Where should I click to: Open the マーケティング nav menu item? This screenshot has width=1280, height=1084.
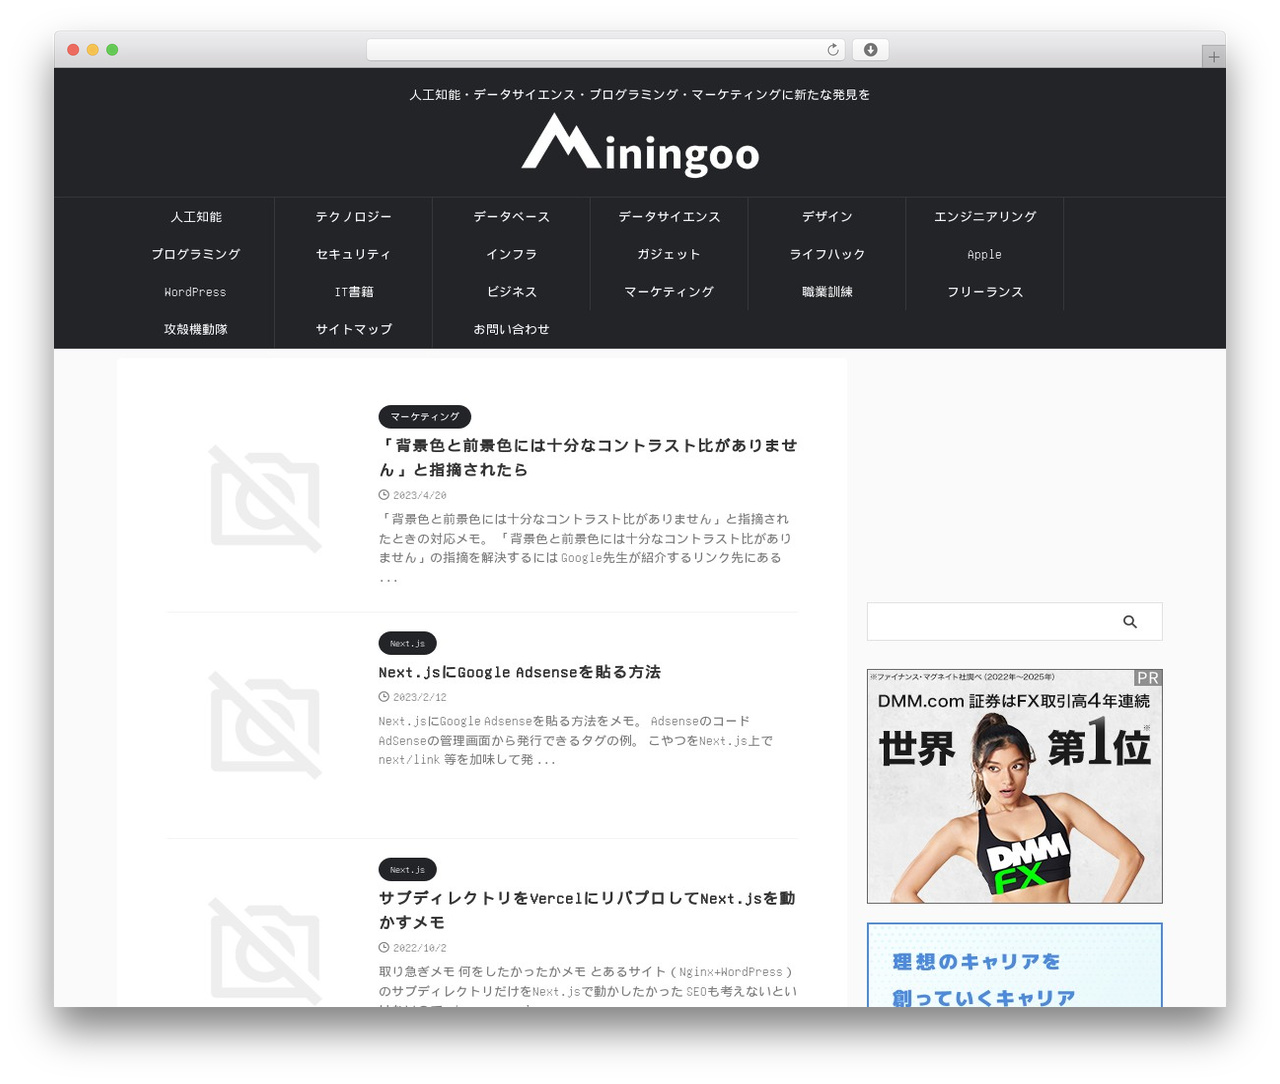(x=669, y=292)
